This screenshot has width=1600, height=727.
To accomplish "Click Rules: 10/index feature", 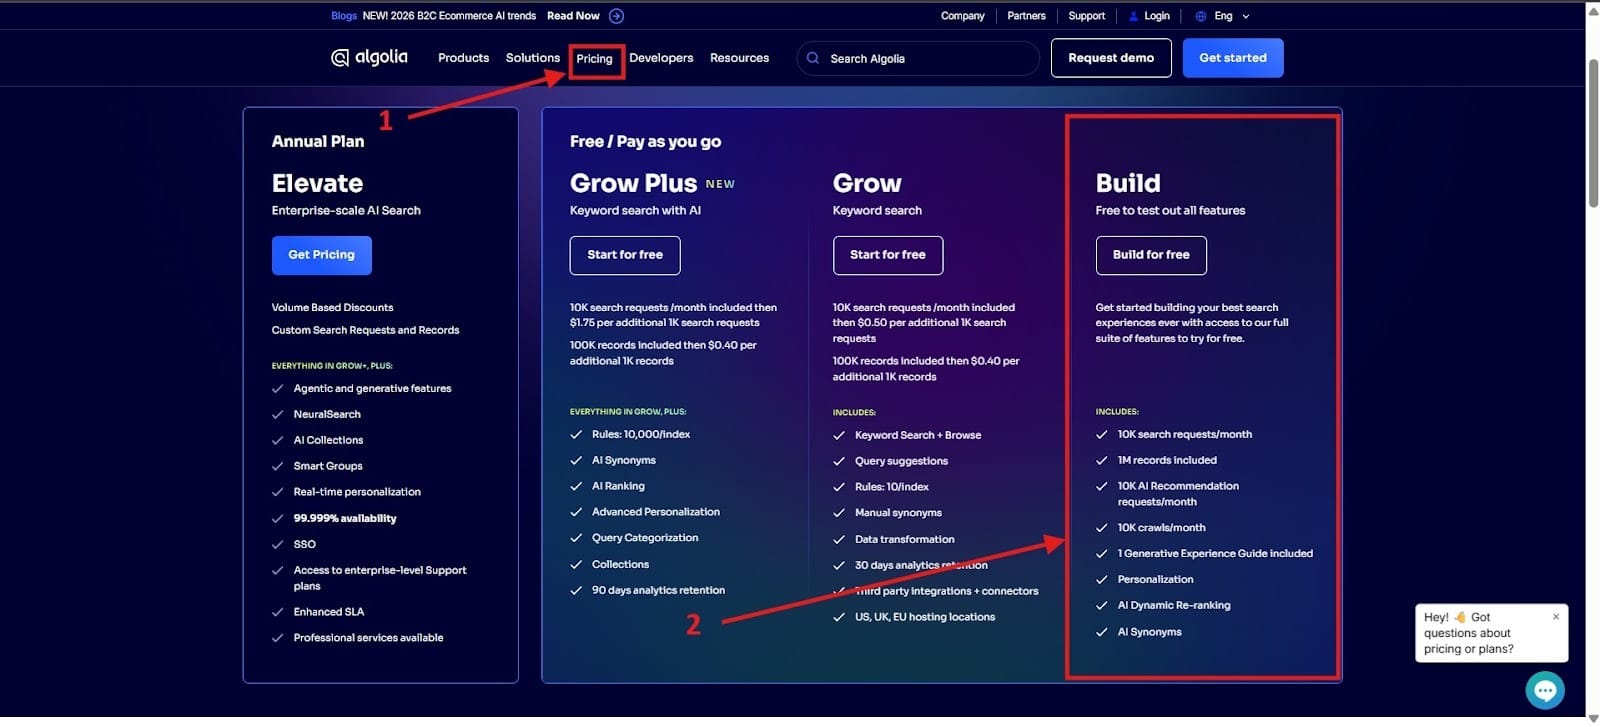I will coord(892,487).
